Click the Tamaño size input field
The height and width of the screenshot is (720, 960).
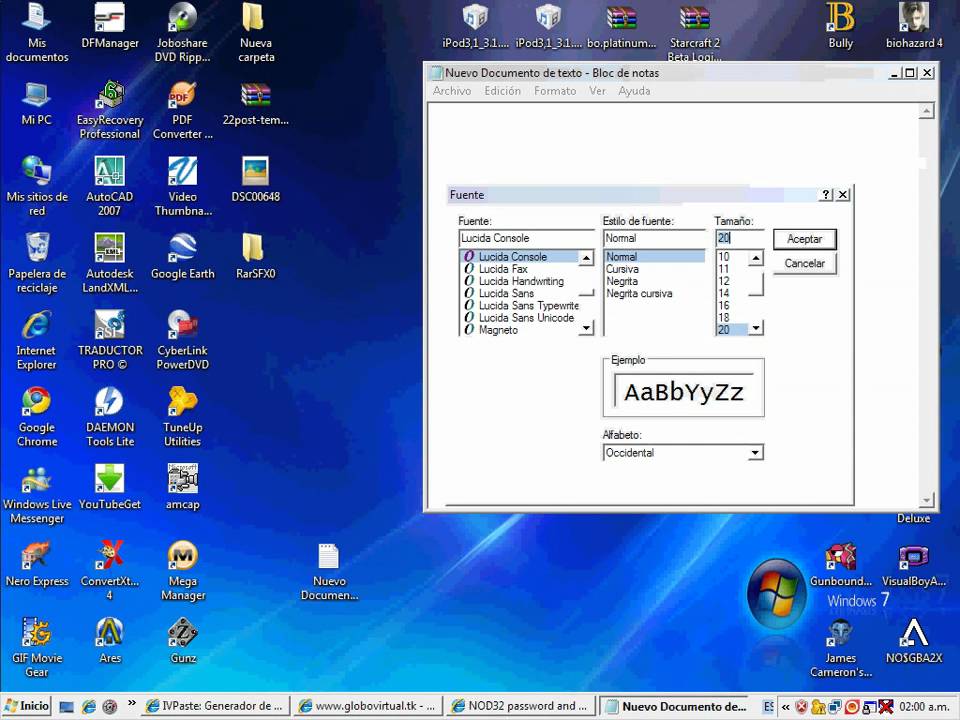click(x=740, y=238)
